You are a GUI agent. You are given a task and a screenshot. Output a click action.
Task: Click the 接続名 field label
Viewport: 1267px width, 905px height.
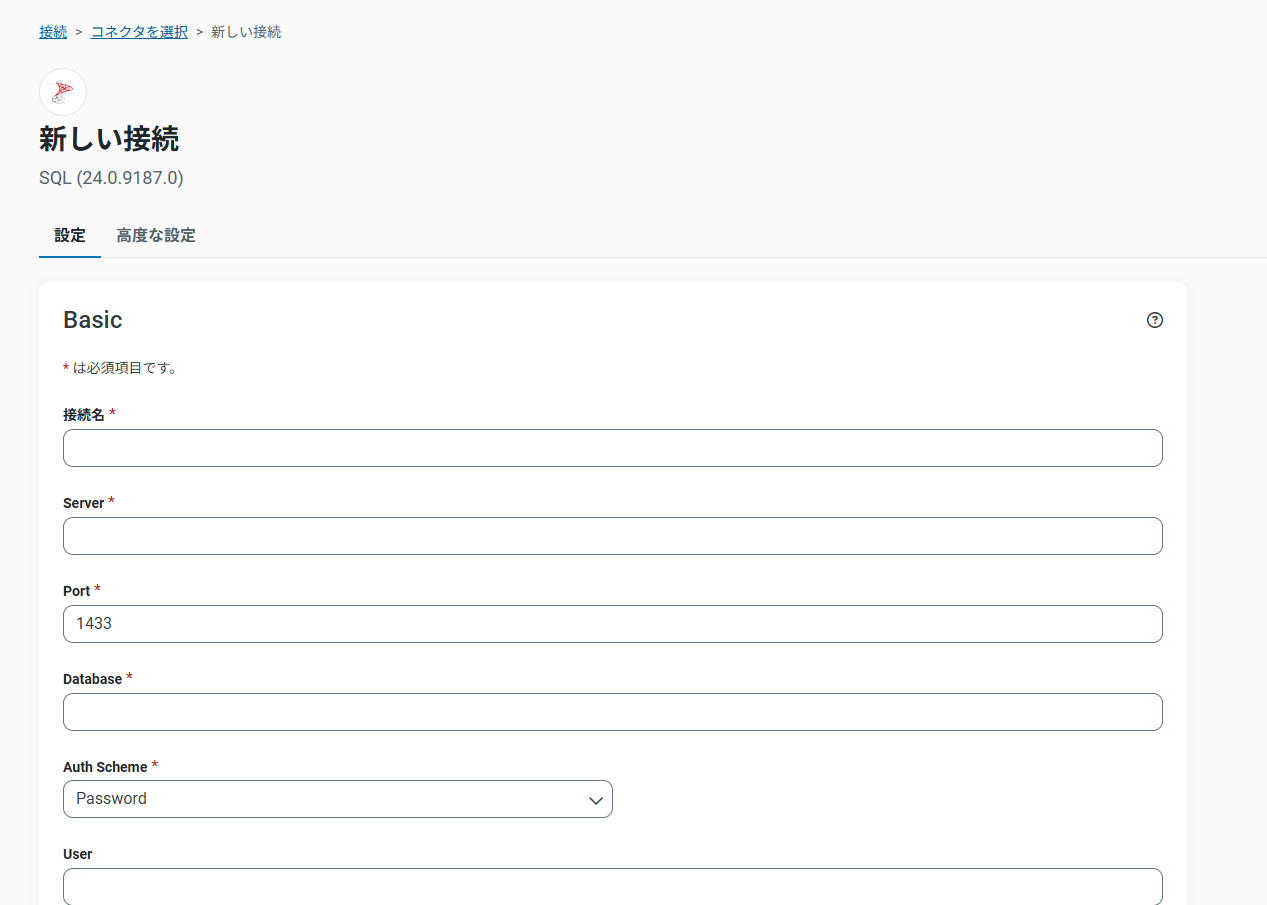point(84,415)
